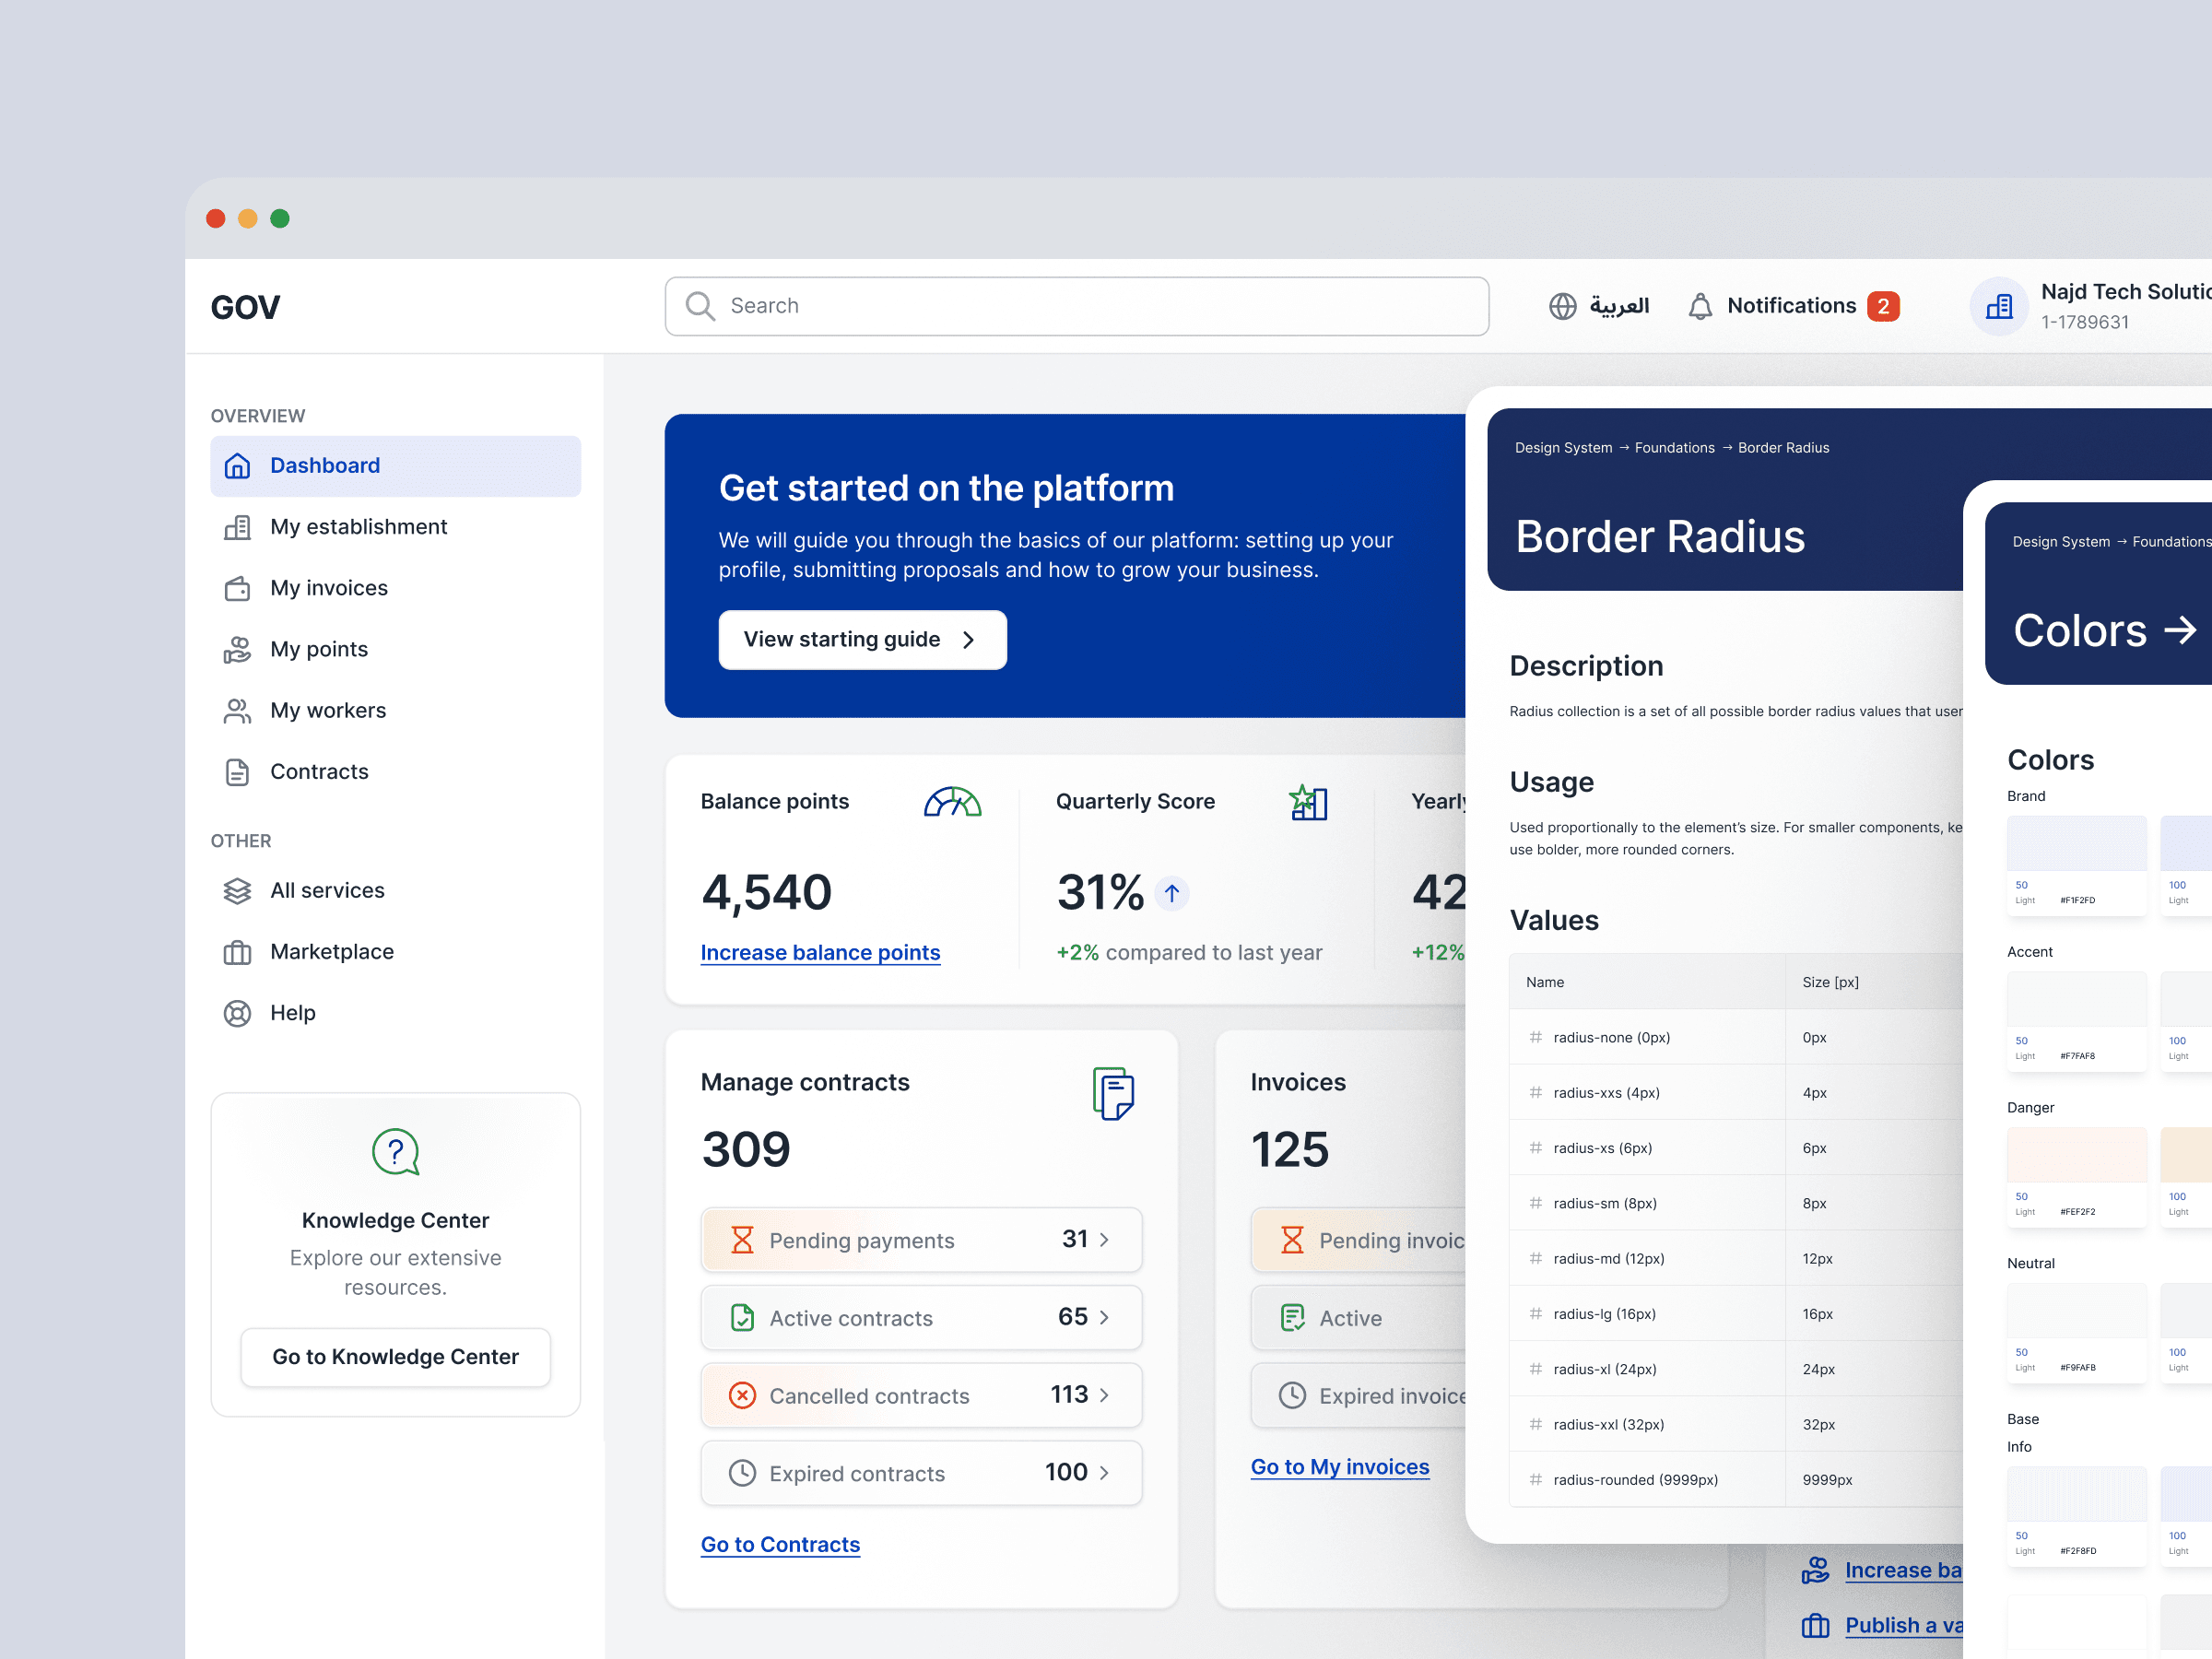Select the Brand 50 Light color swatch
The height and width of the screenshot is (1659, 2212).
click(x=2076, y=843)
